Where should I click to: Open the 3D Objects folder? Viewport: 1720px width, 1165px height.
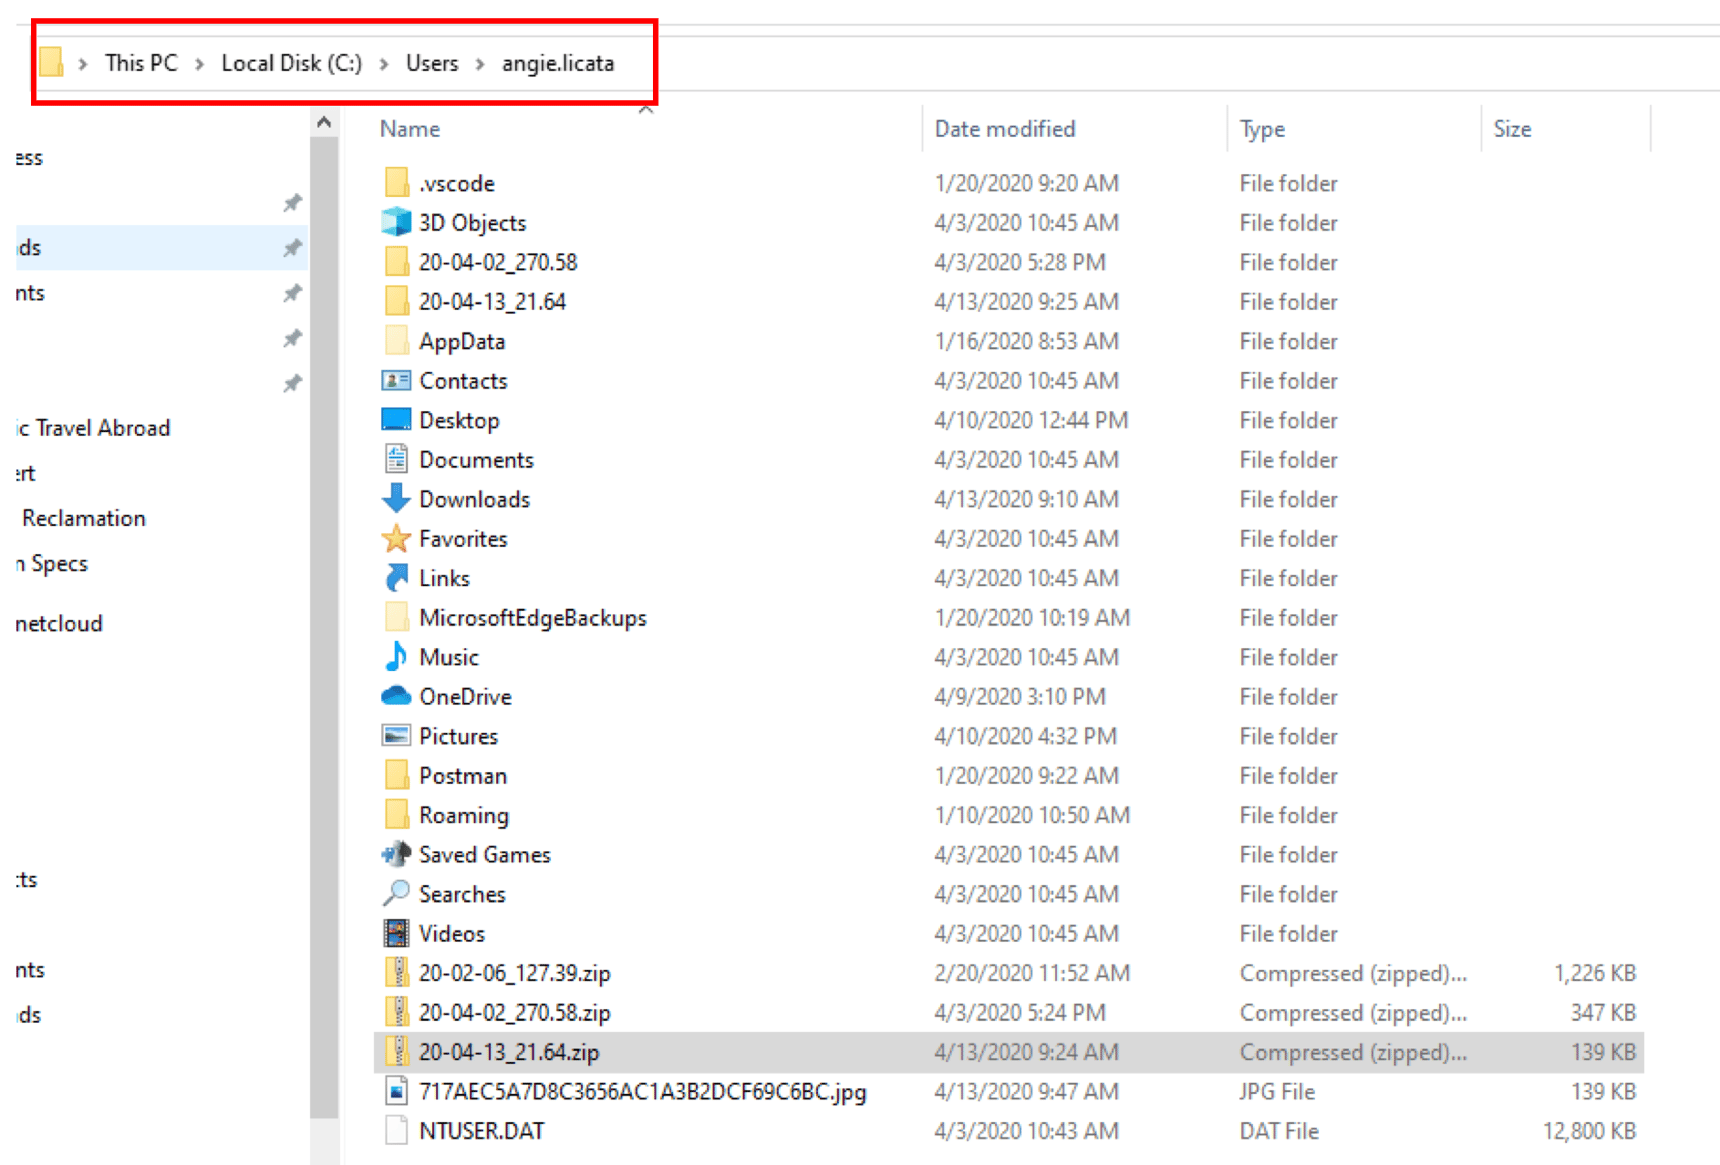pos(474,222)
